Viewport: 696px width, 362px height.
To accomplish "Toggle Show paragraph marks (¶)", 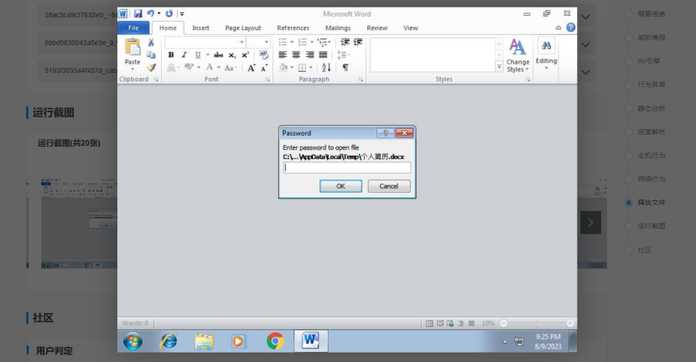I will pos(345,67).
